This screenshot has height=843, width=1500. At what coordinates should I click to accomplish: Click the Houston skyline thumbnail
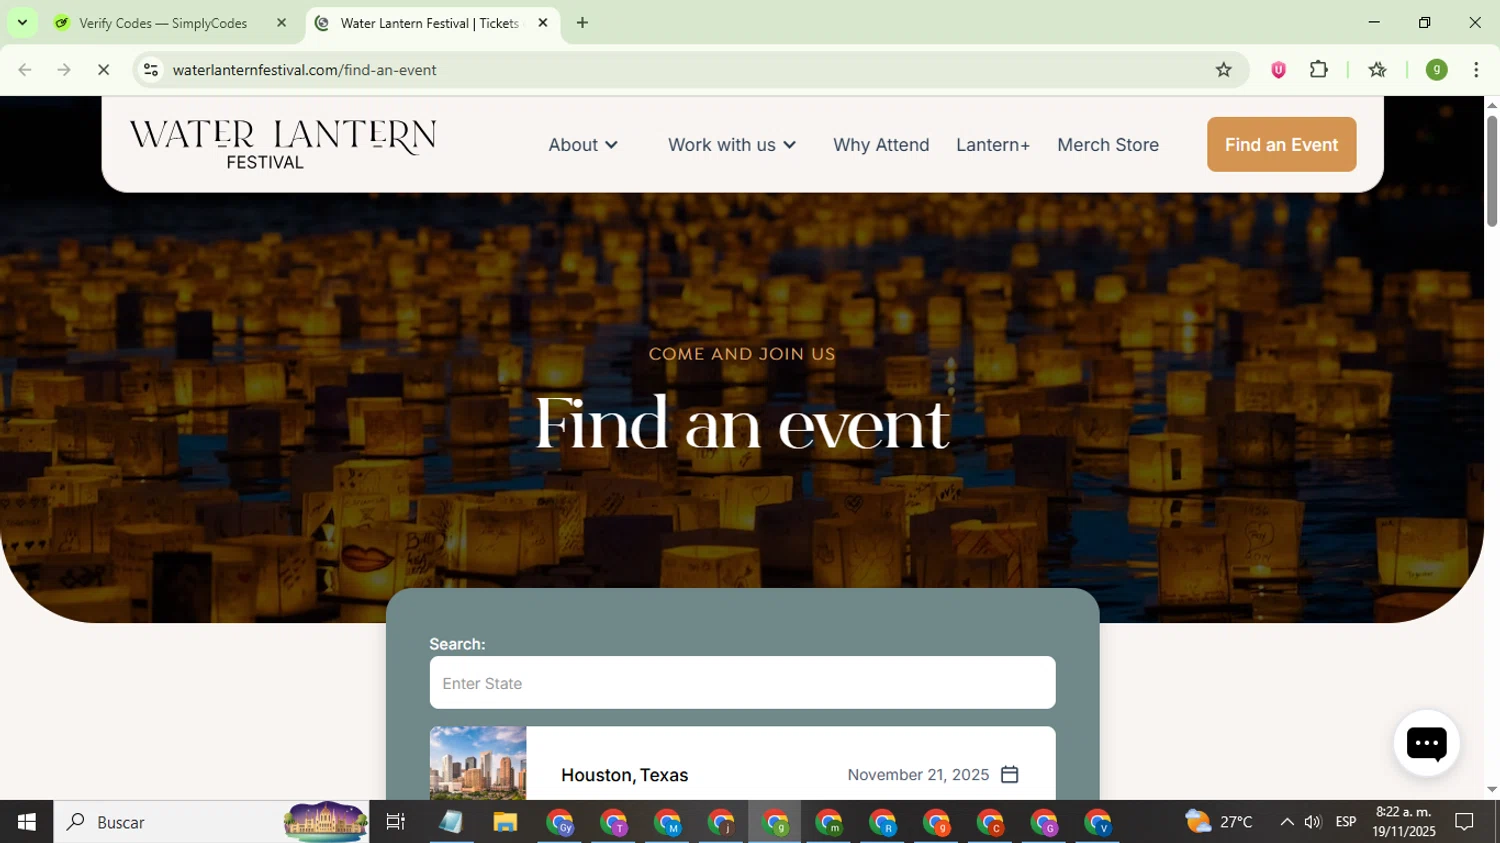478,763
